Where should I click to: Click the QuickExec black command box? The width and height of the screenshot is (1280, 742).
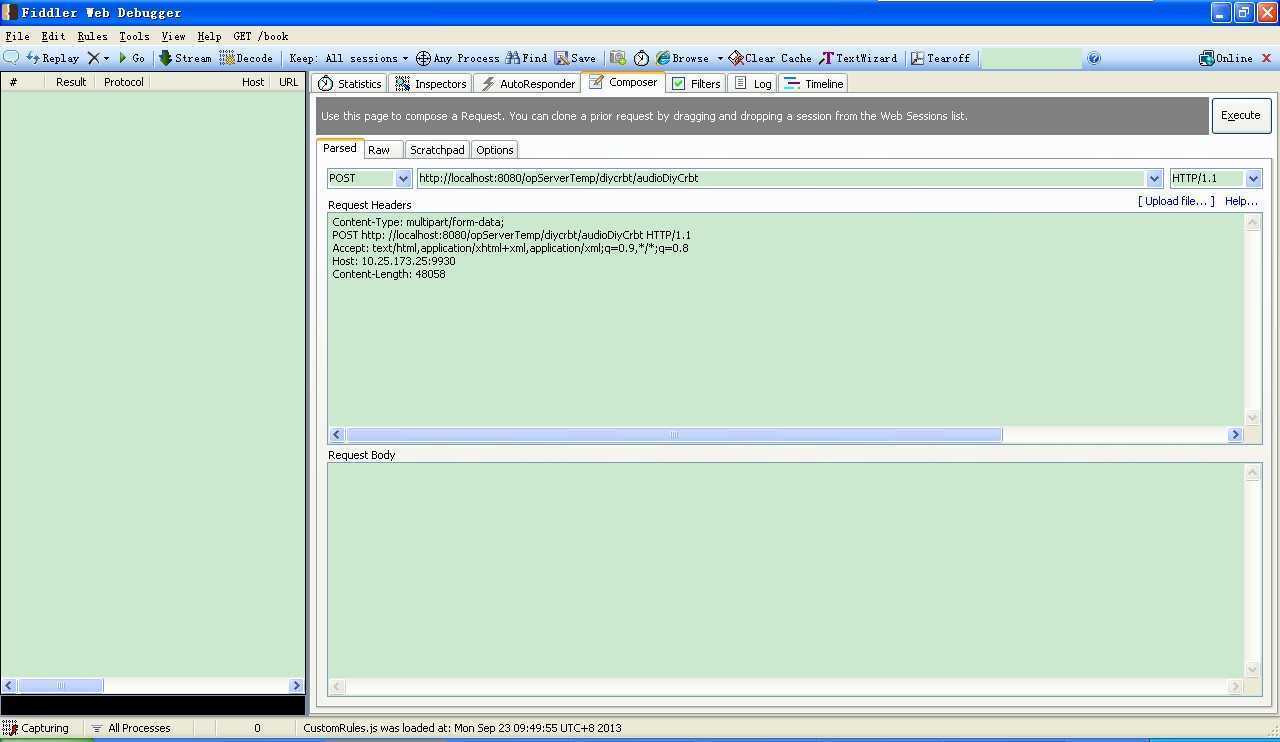click(152, 705)
